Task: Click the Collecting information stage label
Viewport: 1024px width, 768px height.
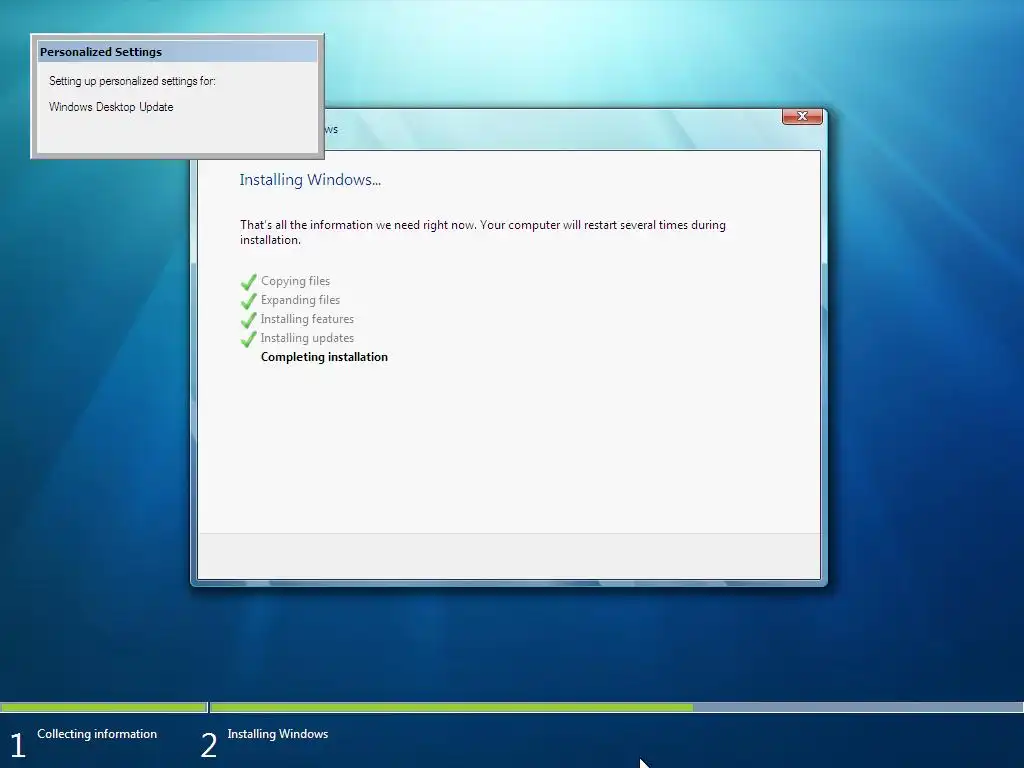Action: click(x=97, y=734)
